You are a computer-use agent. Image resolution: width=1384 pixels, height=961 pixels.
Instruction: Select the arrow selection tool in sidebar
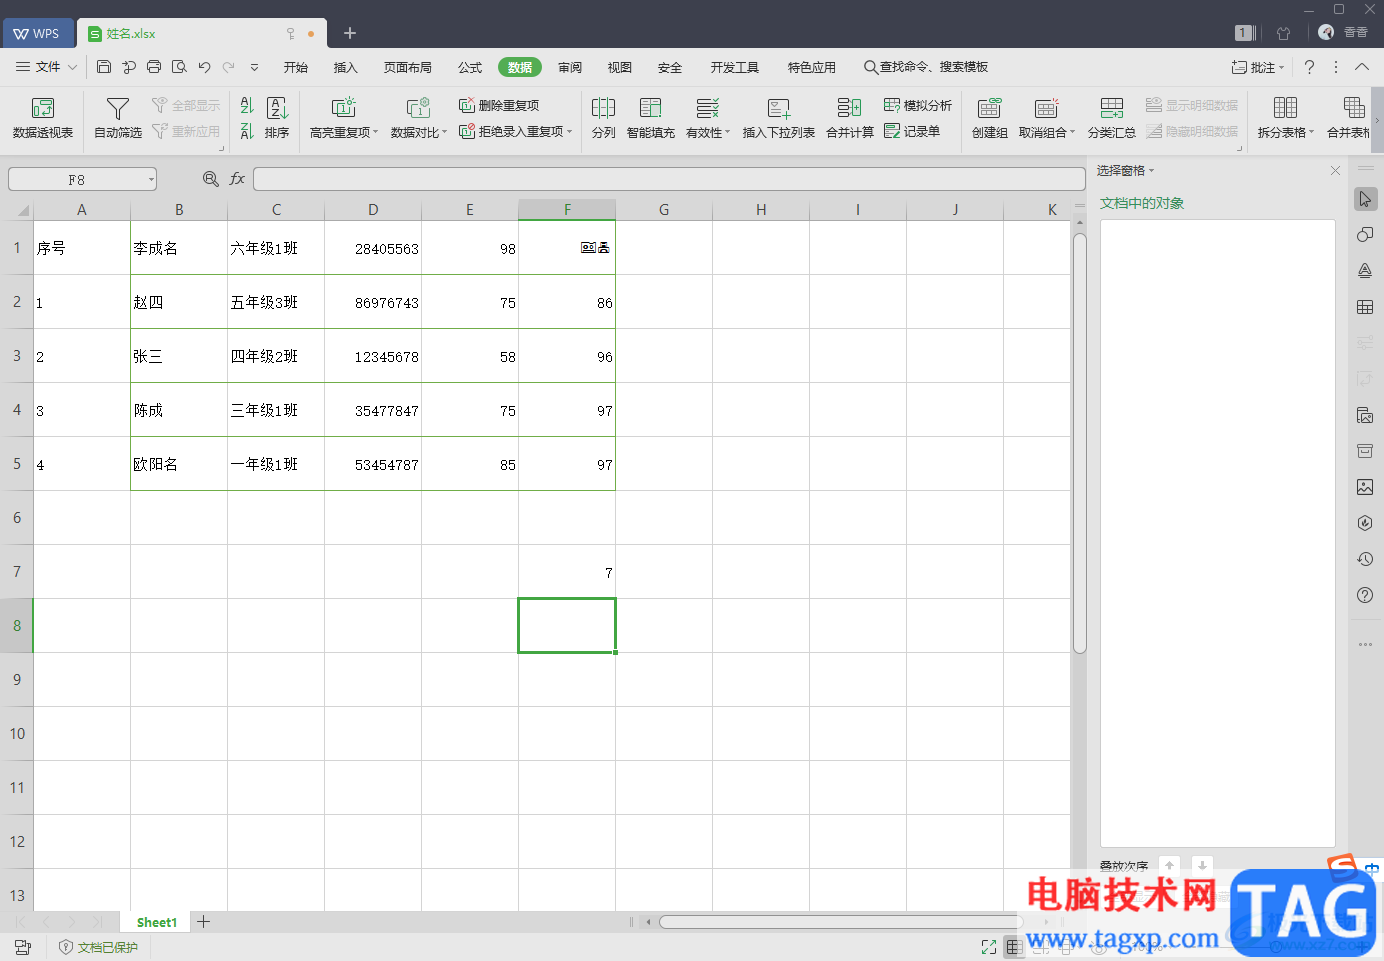(x=1365, y=199)
